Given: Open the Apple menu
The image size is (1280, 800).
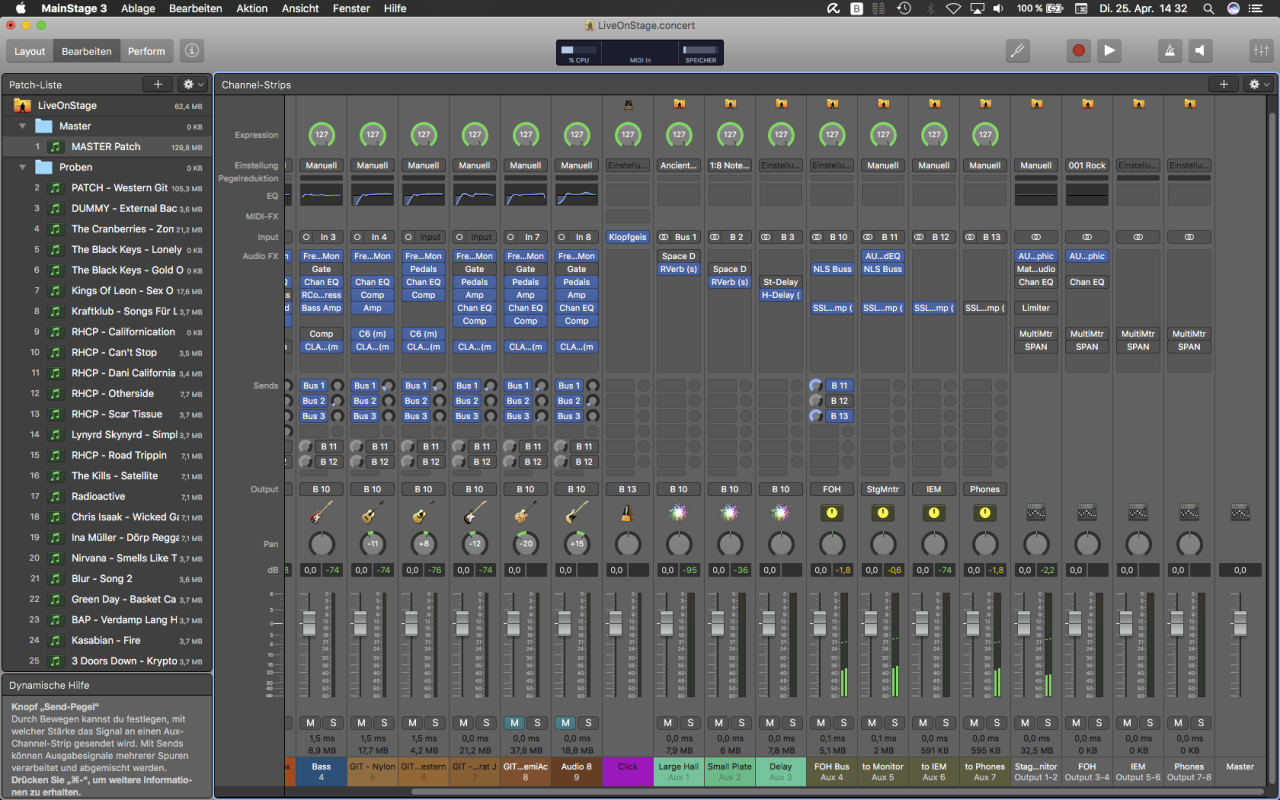Looking at the screenshot, I should point(20,8).
